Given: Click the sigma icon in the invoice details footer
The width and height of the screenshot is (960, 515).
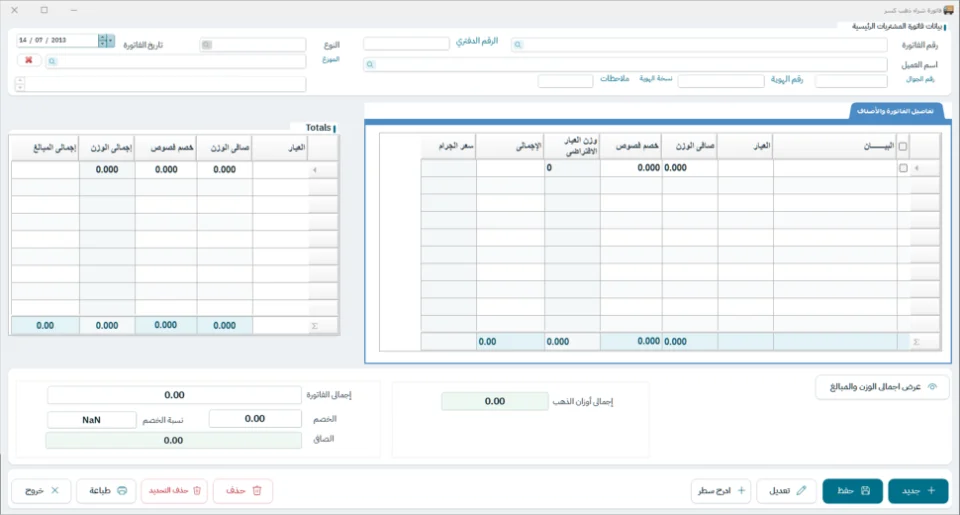Looking at the screenshot, I should (x=916, y=342).
